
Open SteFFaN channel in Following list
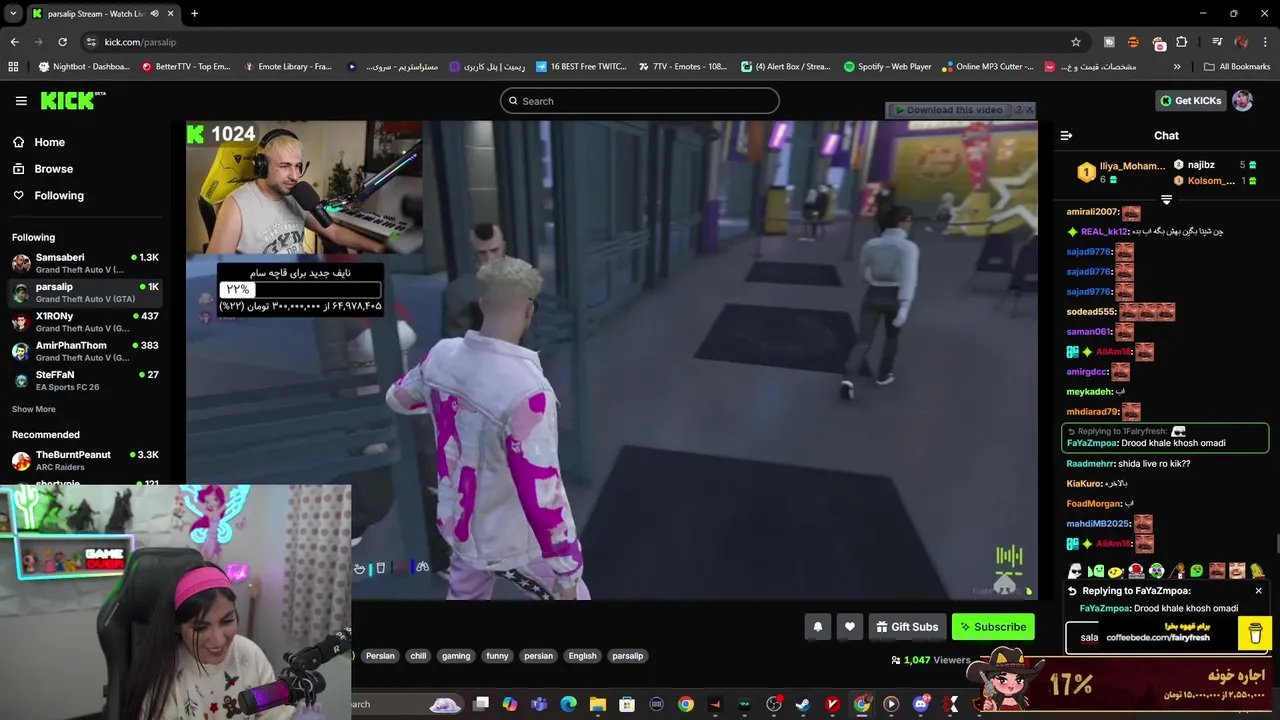click(86, 380)
